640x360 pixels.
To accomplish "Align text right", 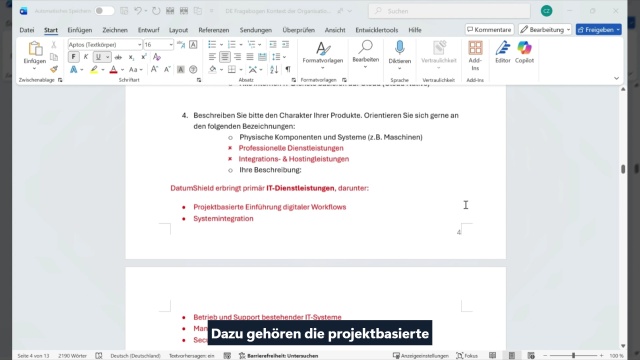I will tap(237, 57).
